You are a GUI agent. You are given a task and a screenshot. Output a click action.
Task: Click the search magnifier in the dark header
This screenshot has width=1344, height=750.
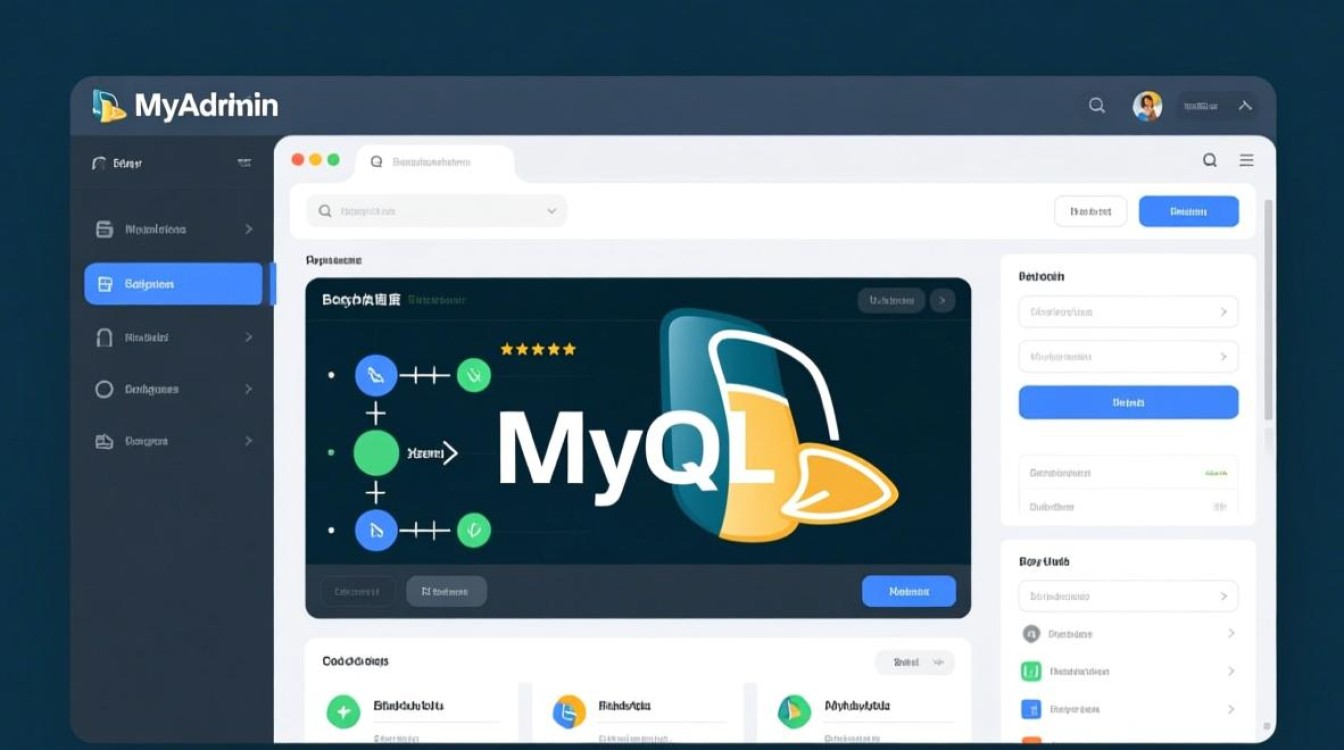pos(1097,106)
